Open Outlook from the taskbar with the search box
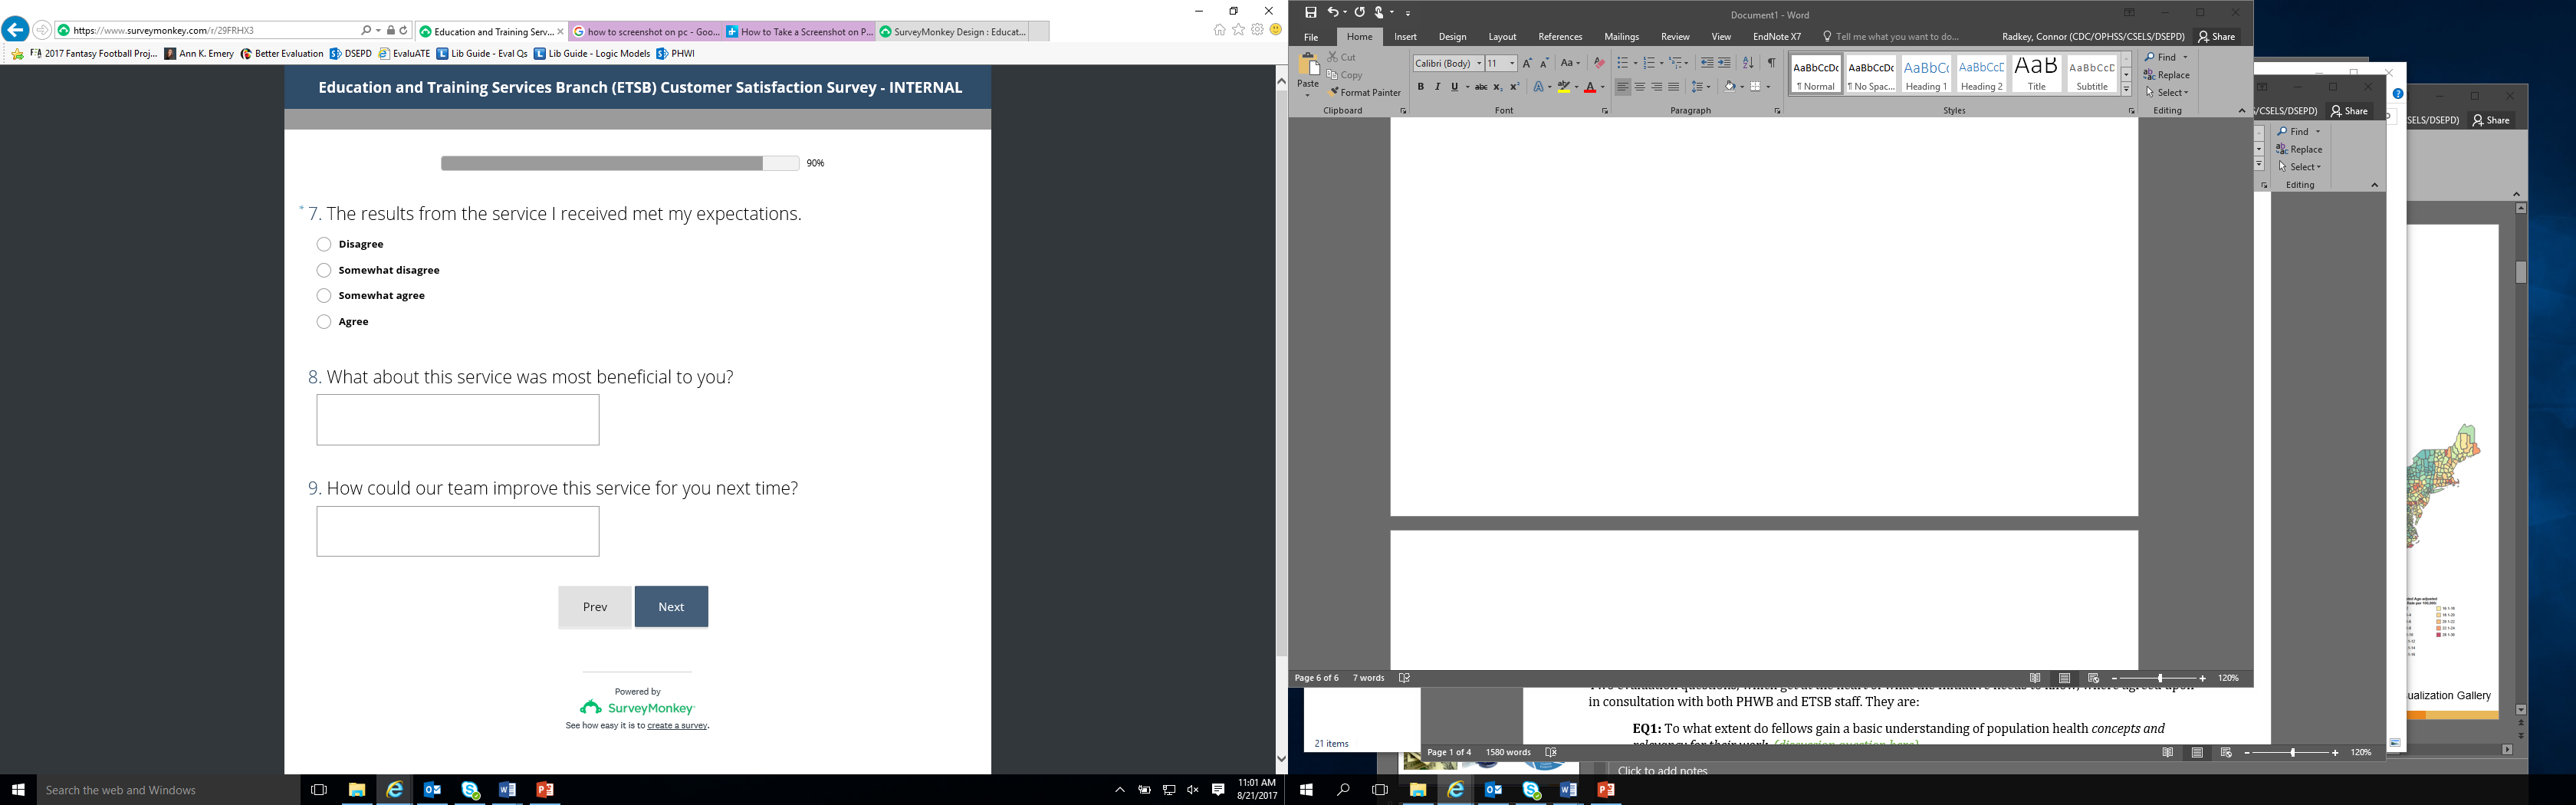 [x=433, y=790]
